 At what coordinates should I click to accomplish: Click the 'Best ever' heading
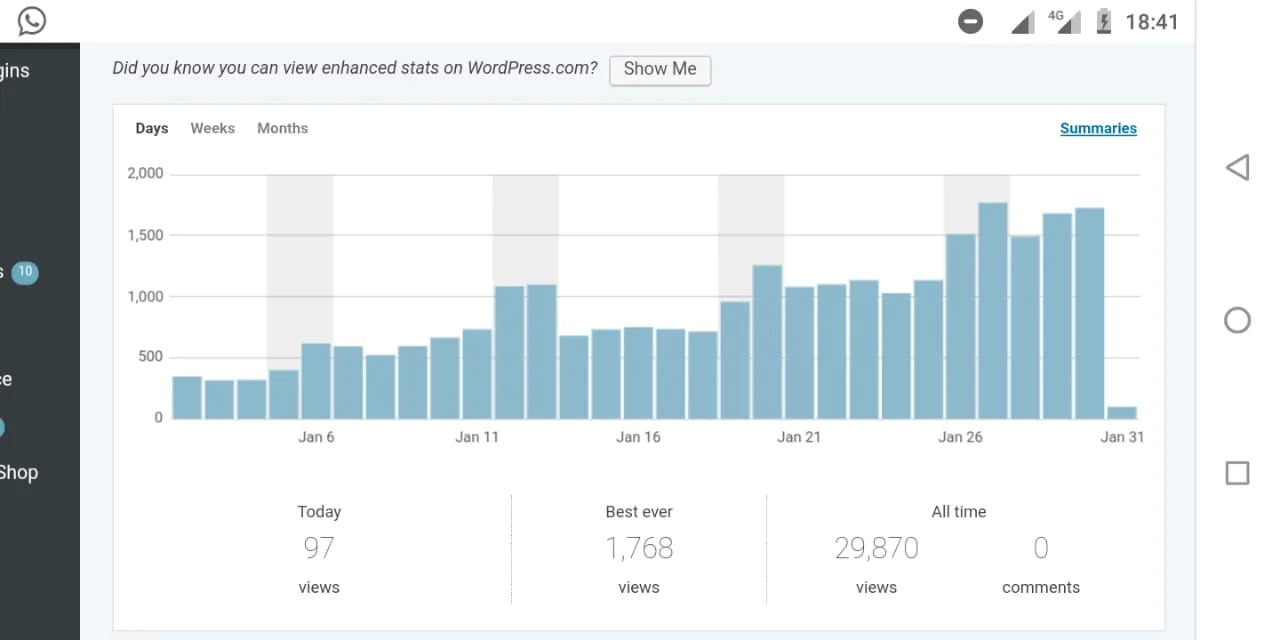(x=639, y=512)
